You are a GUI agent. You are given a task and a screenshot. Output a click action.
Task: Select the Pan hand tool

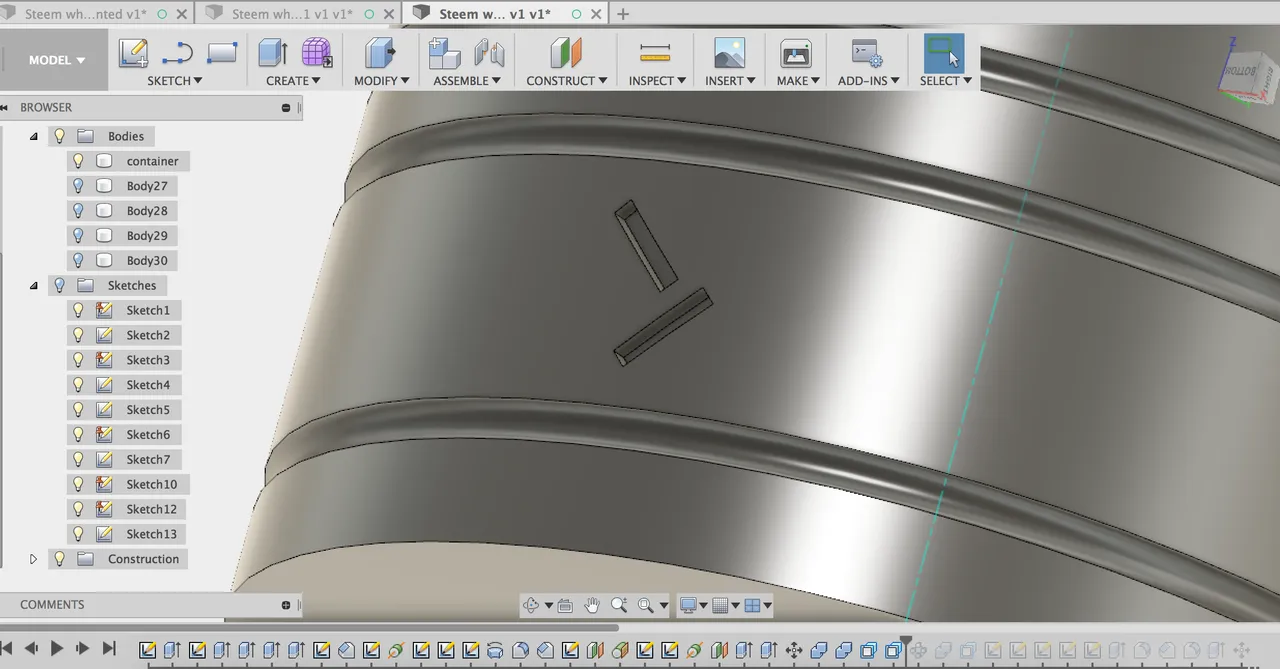[x=592, y=605]
